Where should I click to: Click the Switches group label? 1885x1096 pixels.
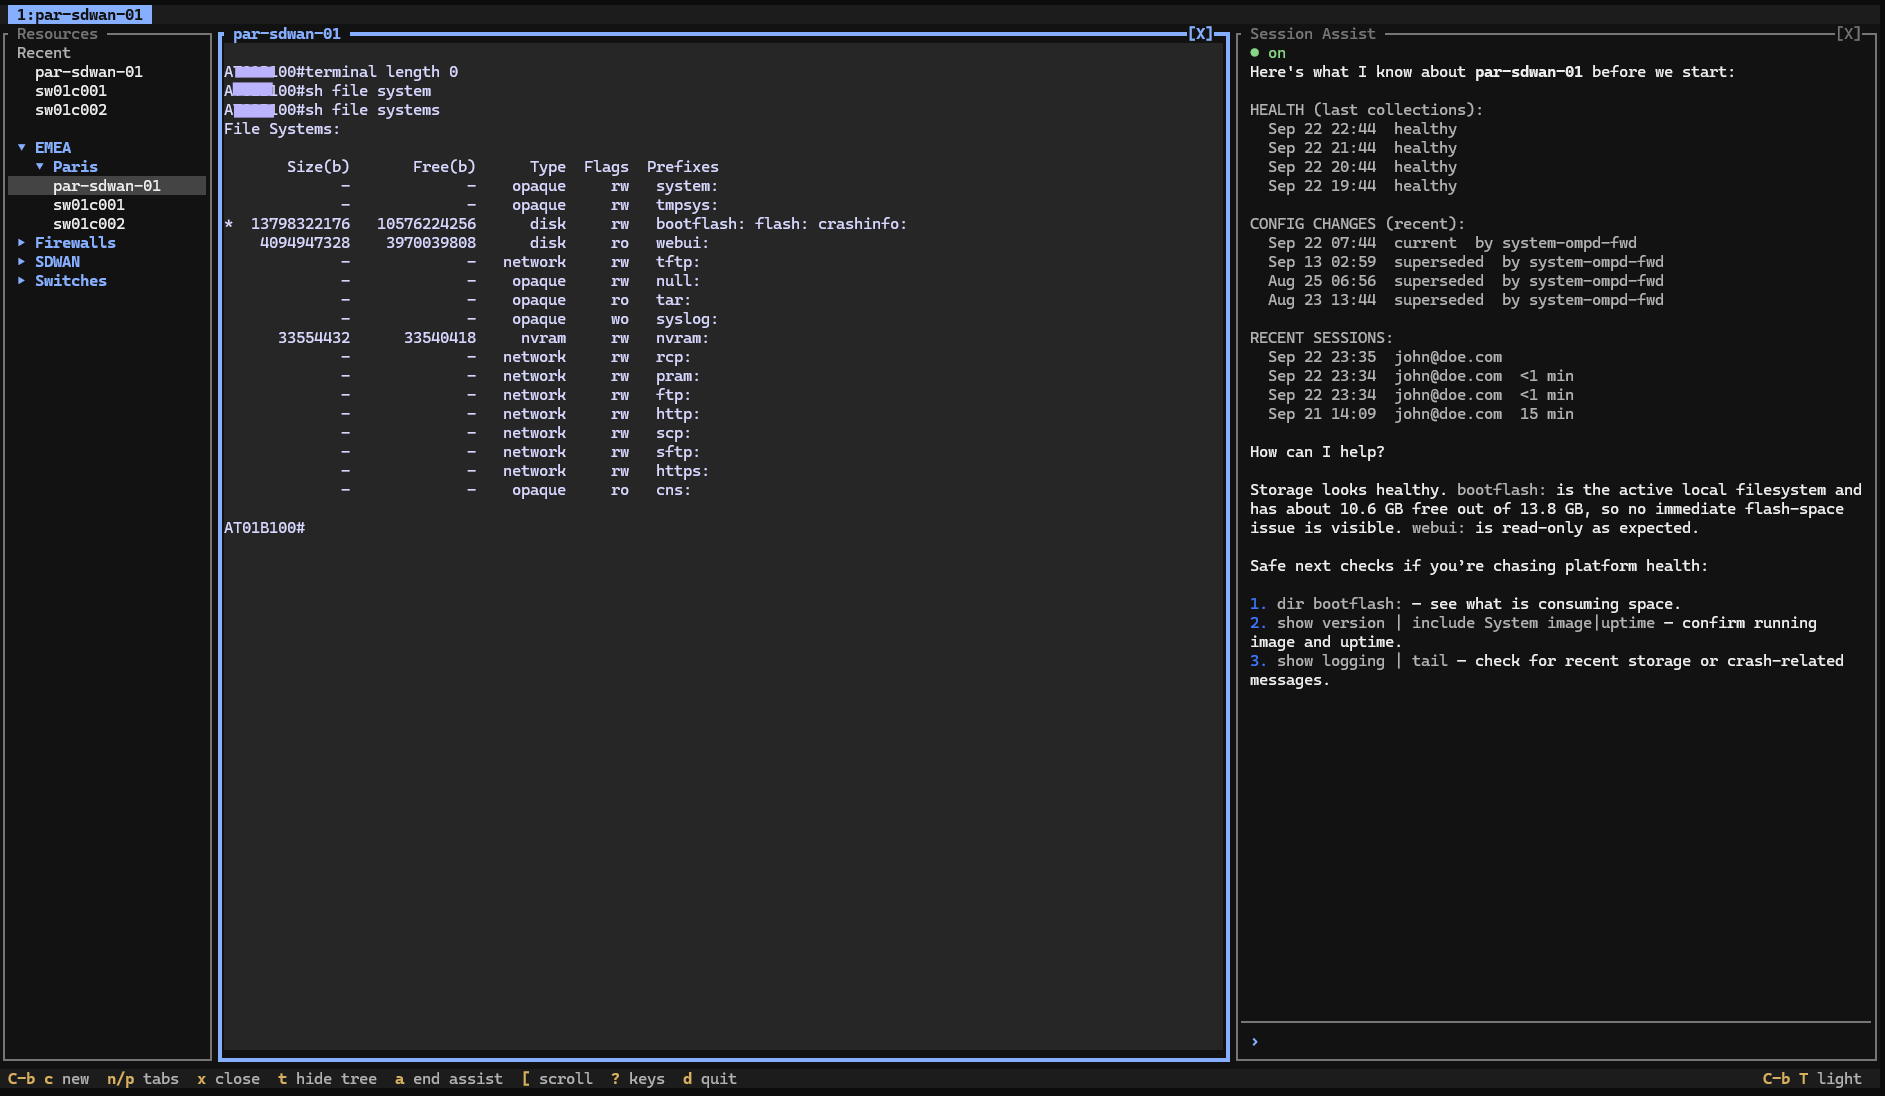[71, 280]
